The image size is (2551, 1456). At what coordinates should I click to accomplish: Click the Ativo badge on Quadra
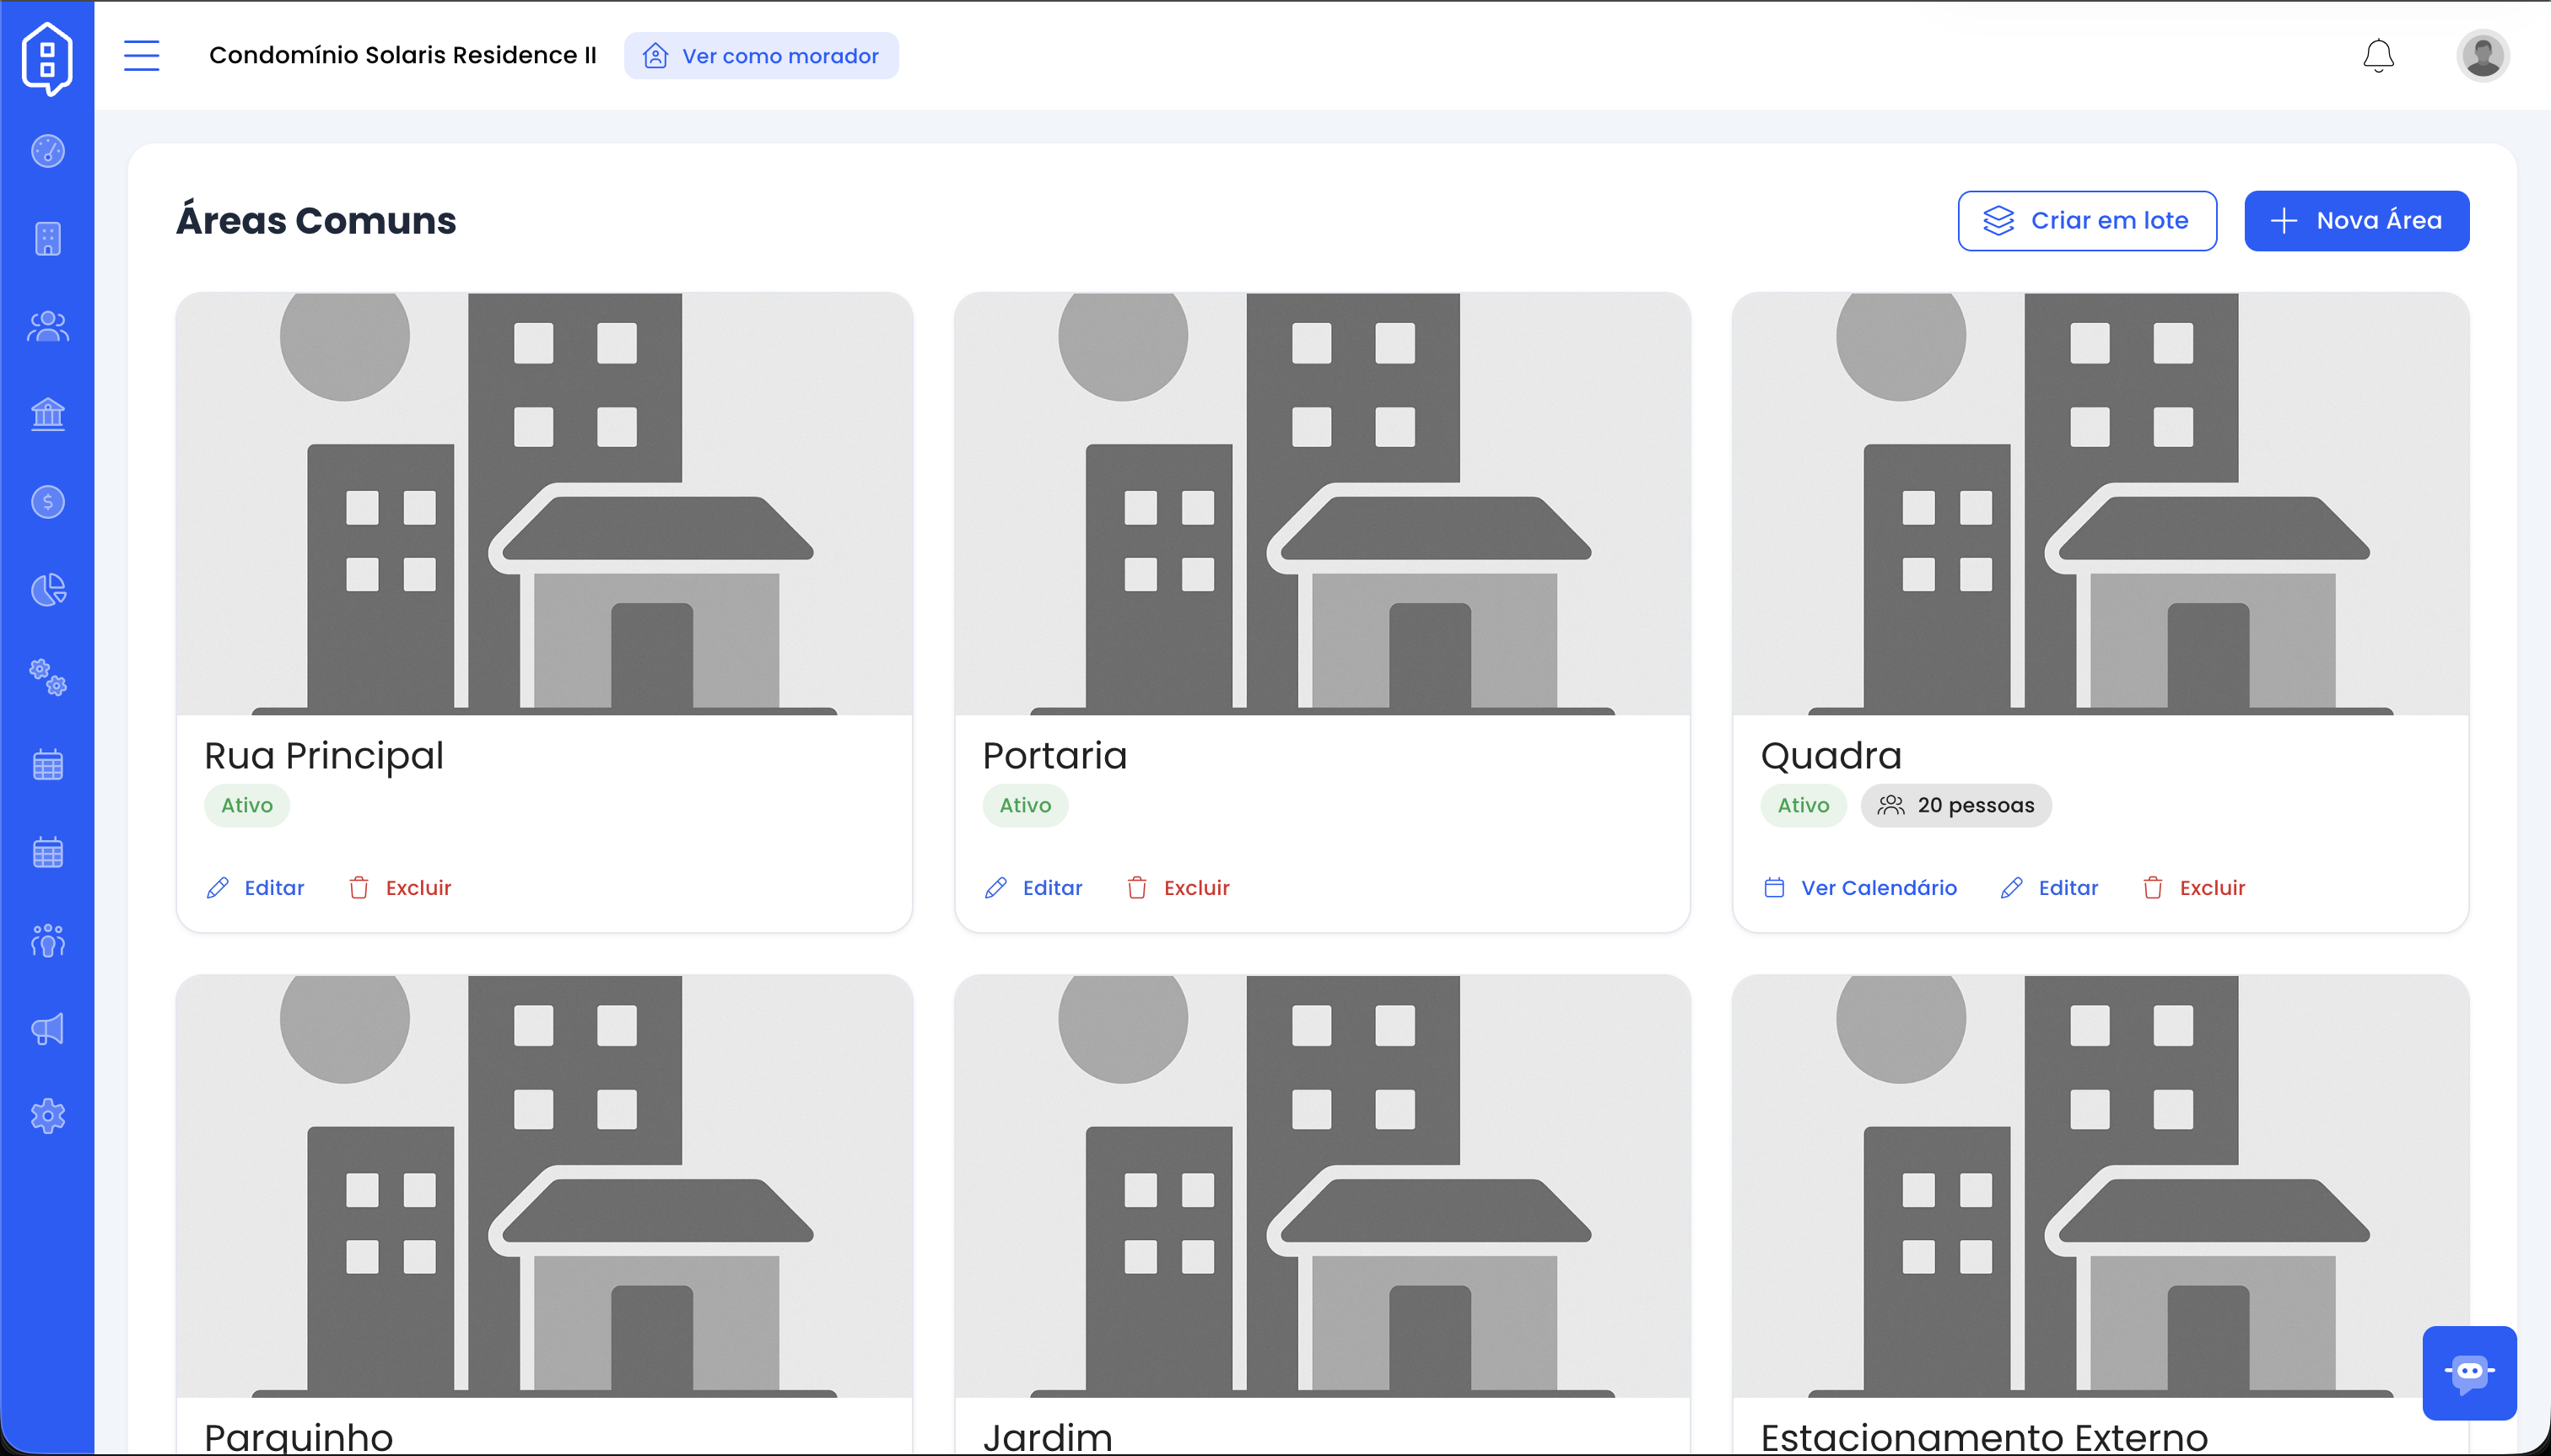[1803, 806]
